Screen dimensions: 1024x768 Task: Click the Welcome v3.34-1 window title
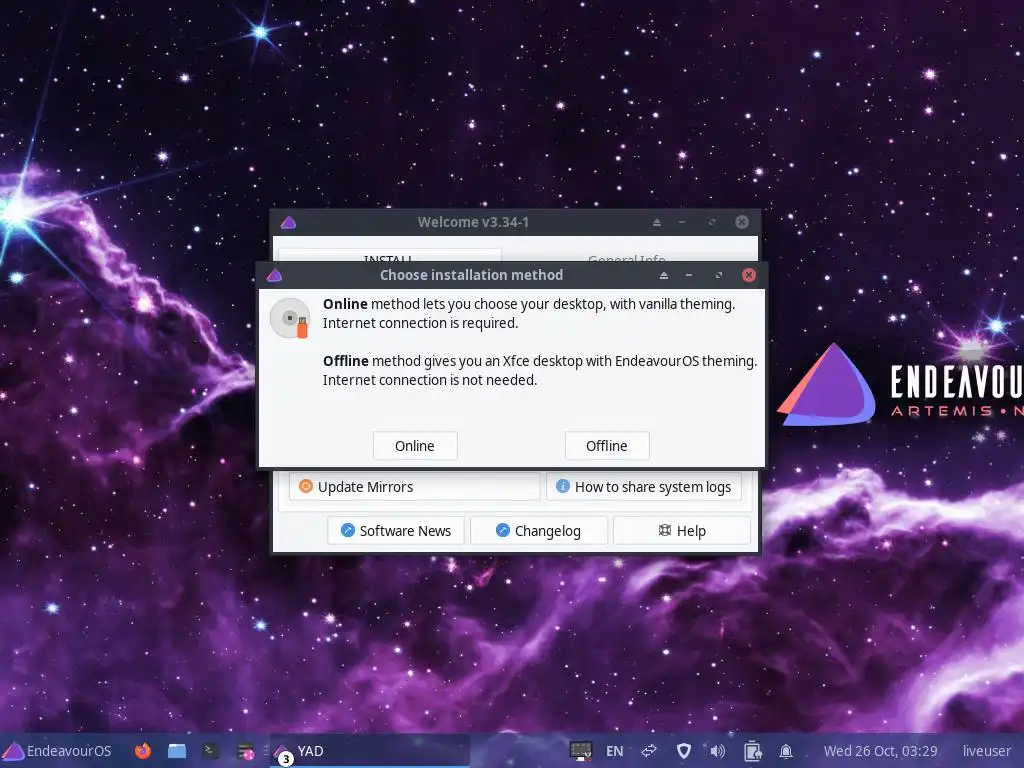(x=473, y=222)
